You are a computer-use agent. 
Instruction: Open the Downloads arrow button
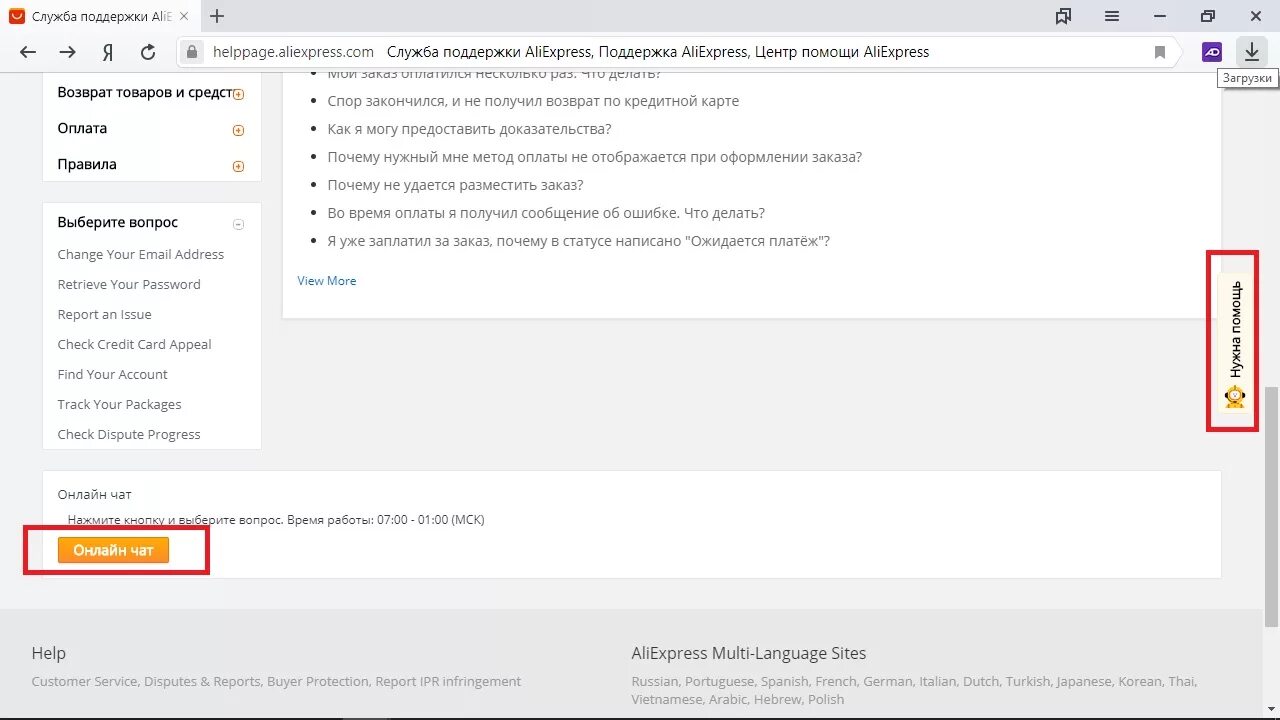click(1251, 52)
